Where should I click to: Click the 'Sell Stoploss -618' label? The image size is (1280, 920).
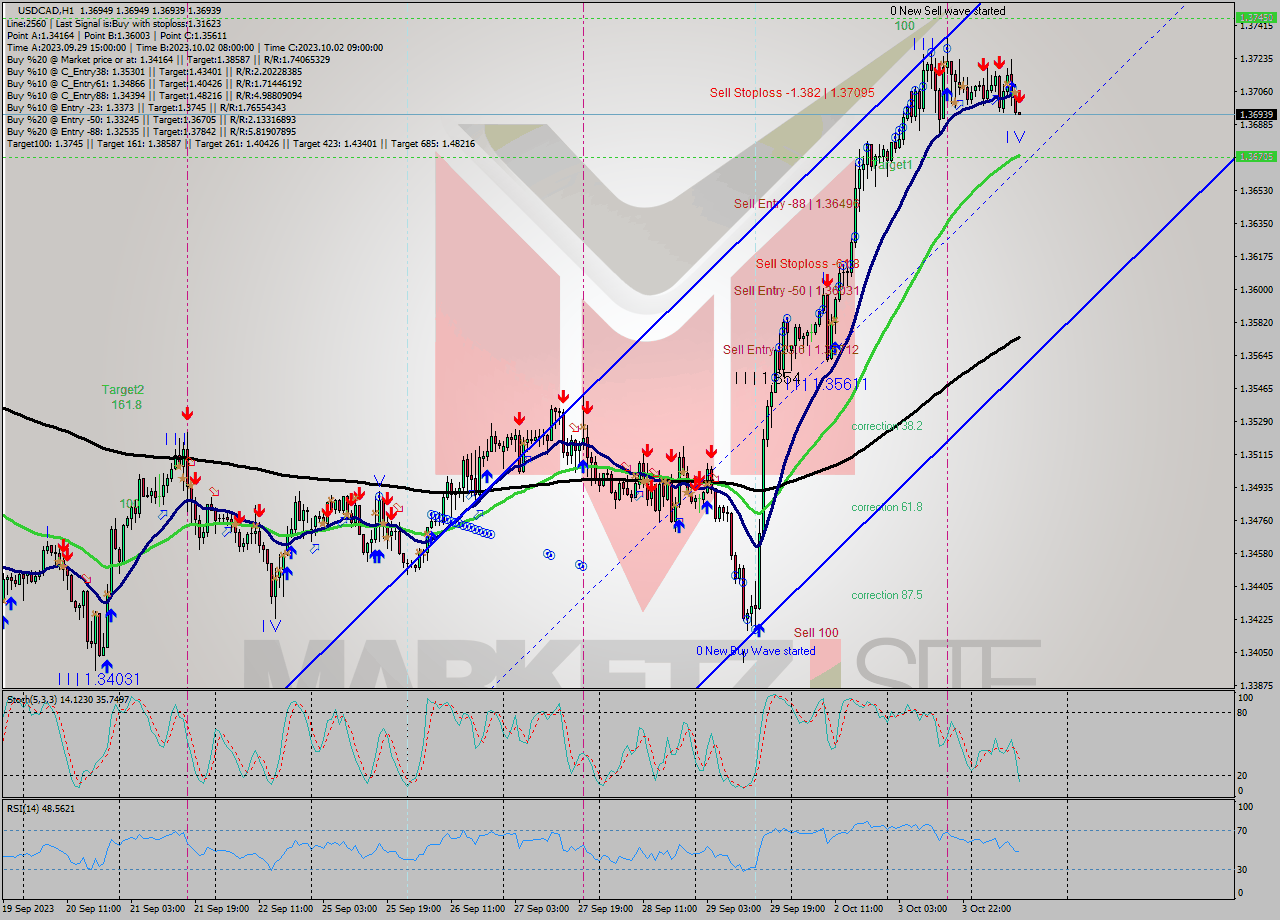807,264
